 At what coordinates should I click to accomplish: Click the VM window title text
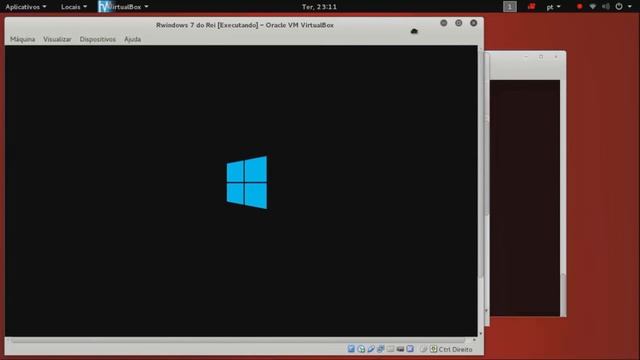tap(245, 25)
